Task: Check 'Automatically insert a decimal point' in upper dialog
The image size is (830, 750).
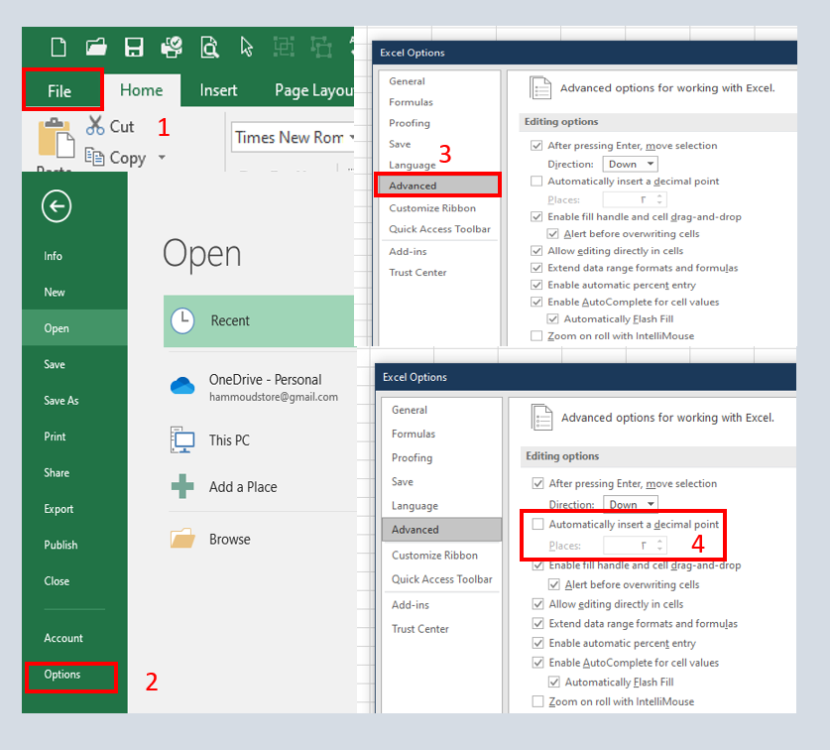Action: tap(537, 182)
